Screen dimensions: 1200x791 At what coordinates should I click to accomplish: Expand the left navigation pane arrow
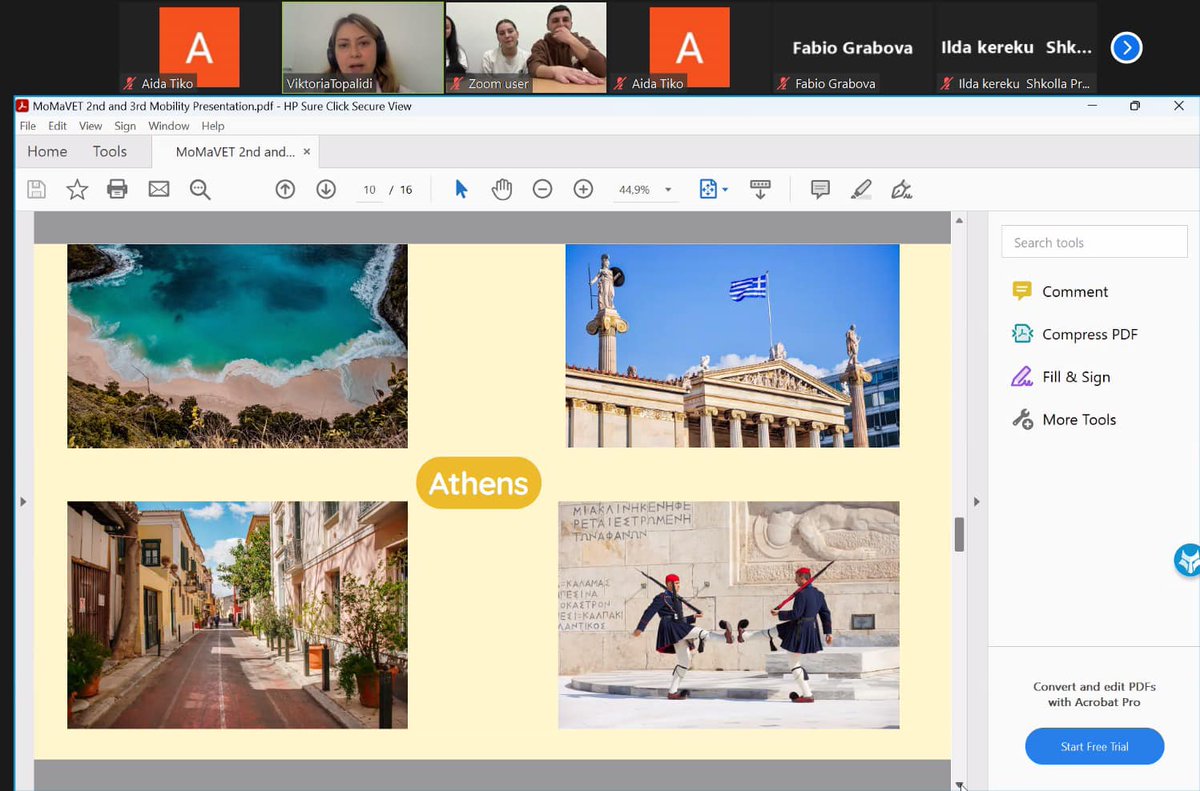(23, 501)
